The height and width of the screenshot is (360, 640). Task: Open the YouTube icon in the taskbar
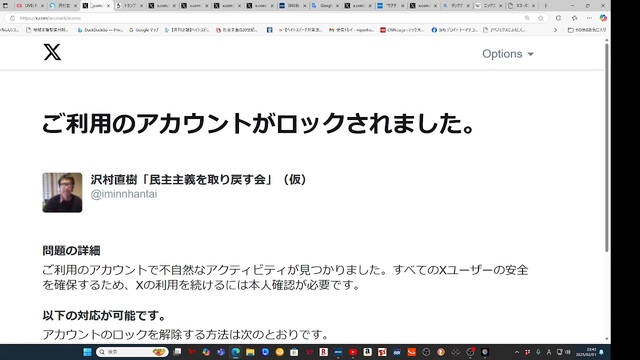353,352
